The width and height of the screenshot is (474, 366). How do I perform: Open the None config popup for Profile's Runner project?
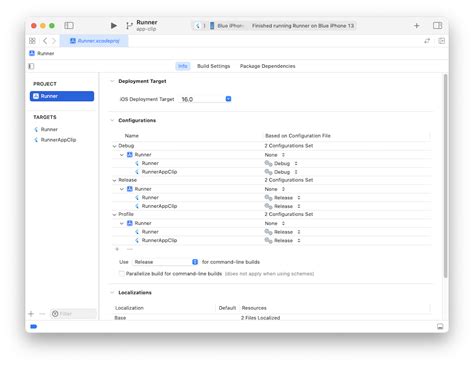275,223
